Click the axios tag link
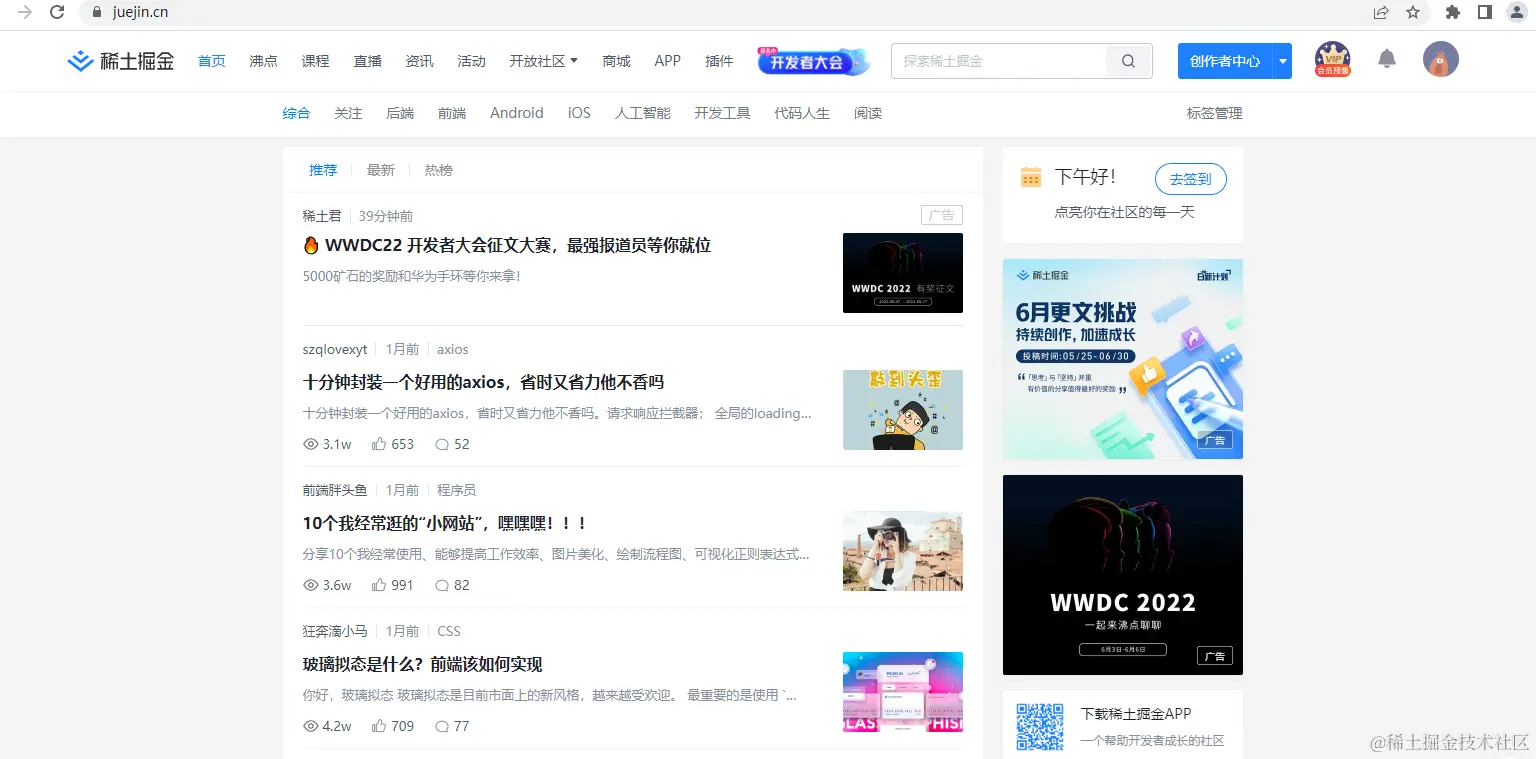Image resolution: width=1536 pixels, height=759 pixels. click(453, 349)
